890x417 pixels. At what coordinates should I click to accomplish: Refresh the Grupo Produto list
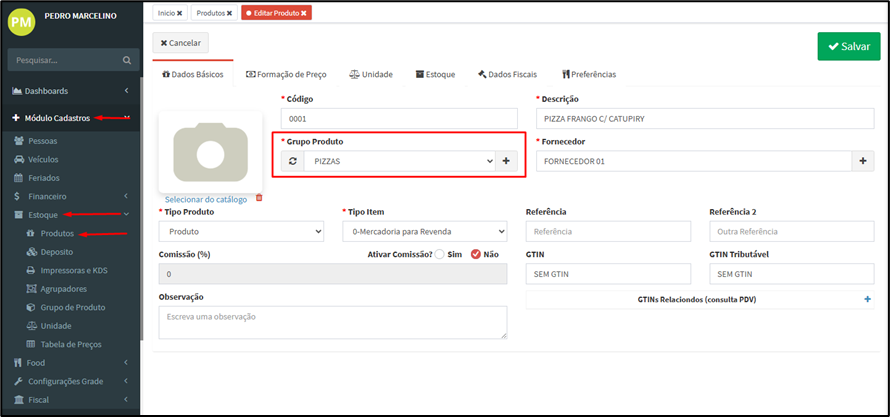tap(292, 161)
